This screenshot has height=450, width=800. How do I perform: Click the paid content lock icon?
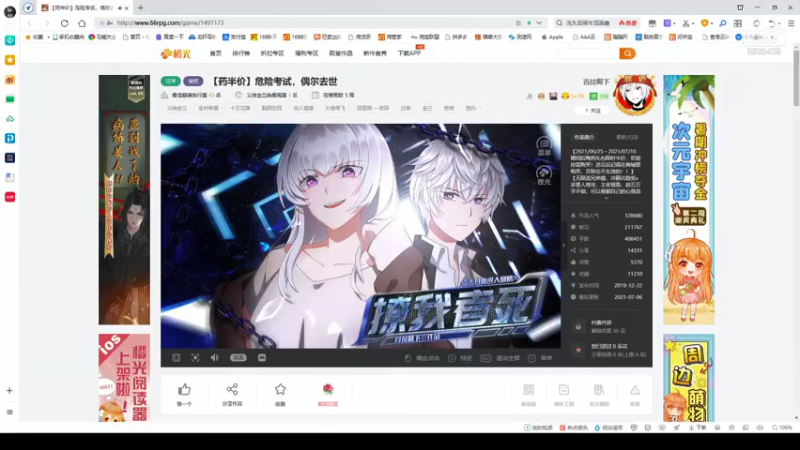(x=578, y=327)
